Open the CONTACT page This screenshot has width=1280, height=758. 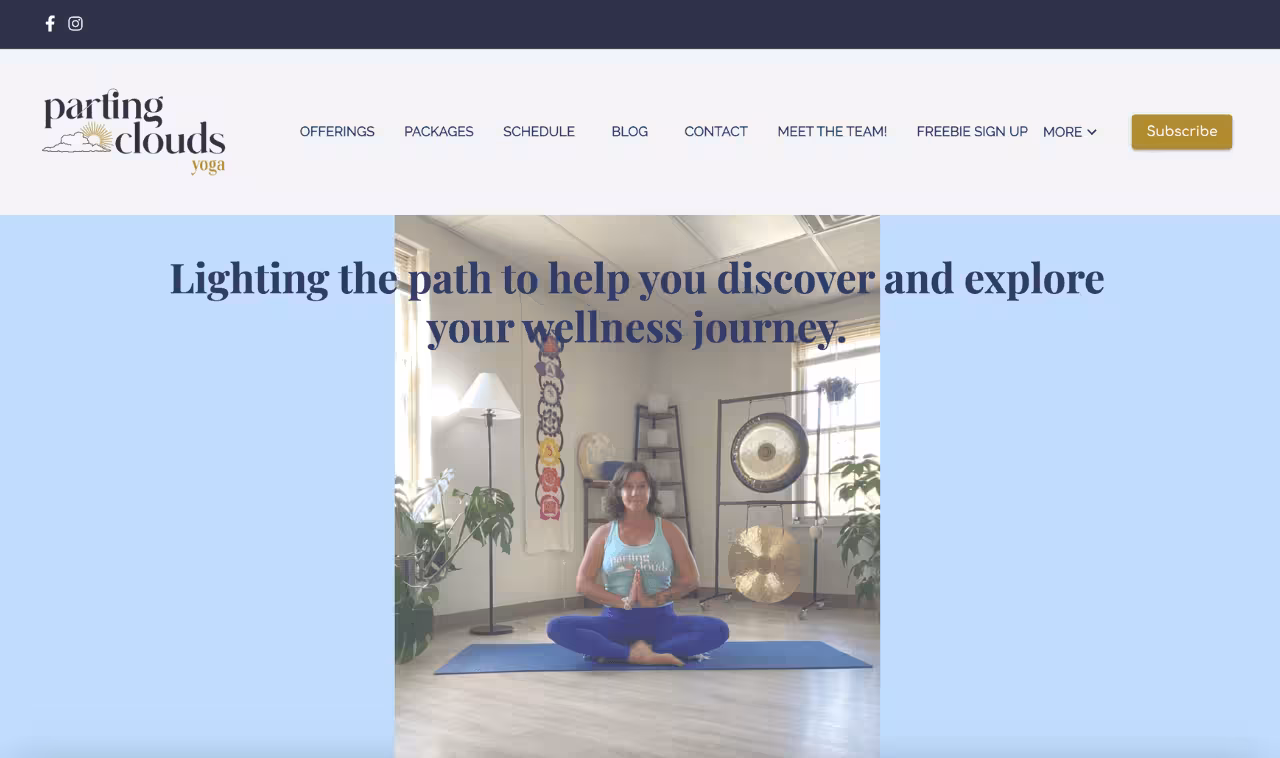click(x=716, y=132)
